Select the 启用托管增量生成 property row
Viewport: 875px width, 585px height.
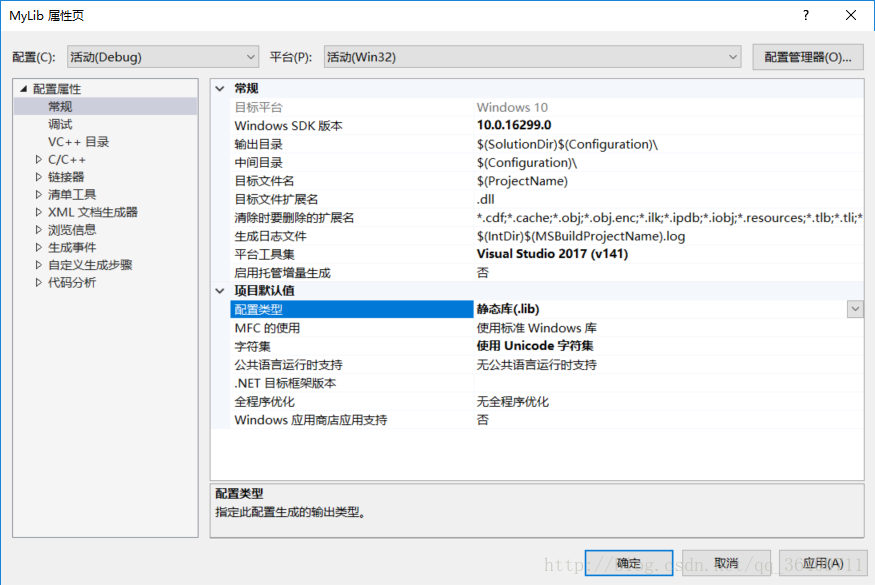tap(547, 272)
